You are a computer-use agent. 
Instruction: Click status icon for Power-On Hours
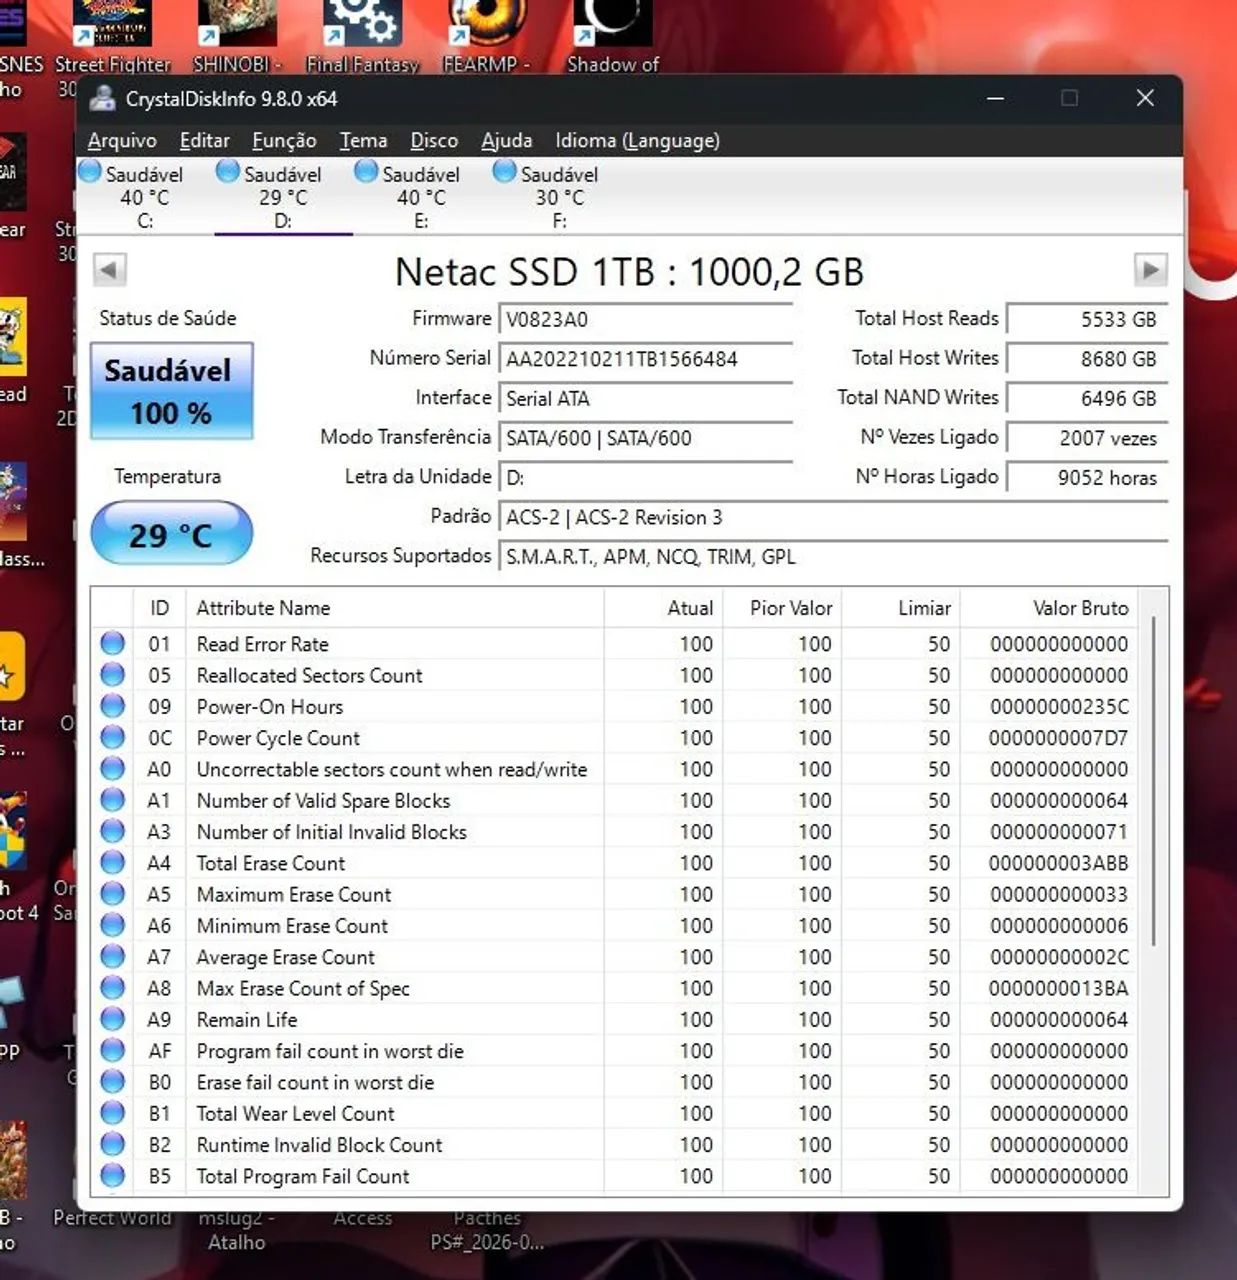112,706
